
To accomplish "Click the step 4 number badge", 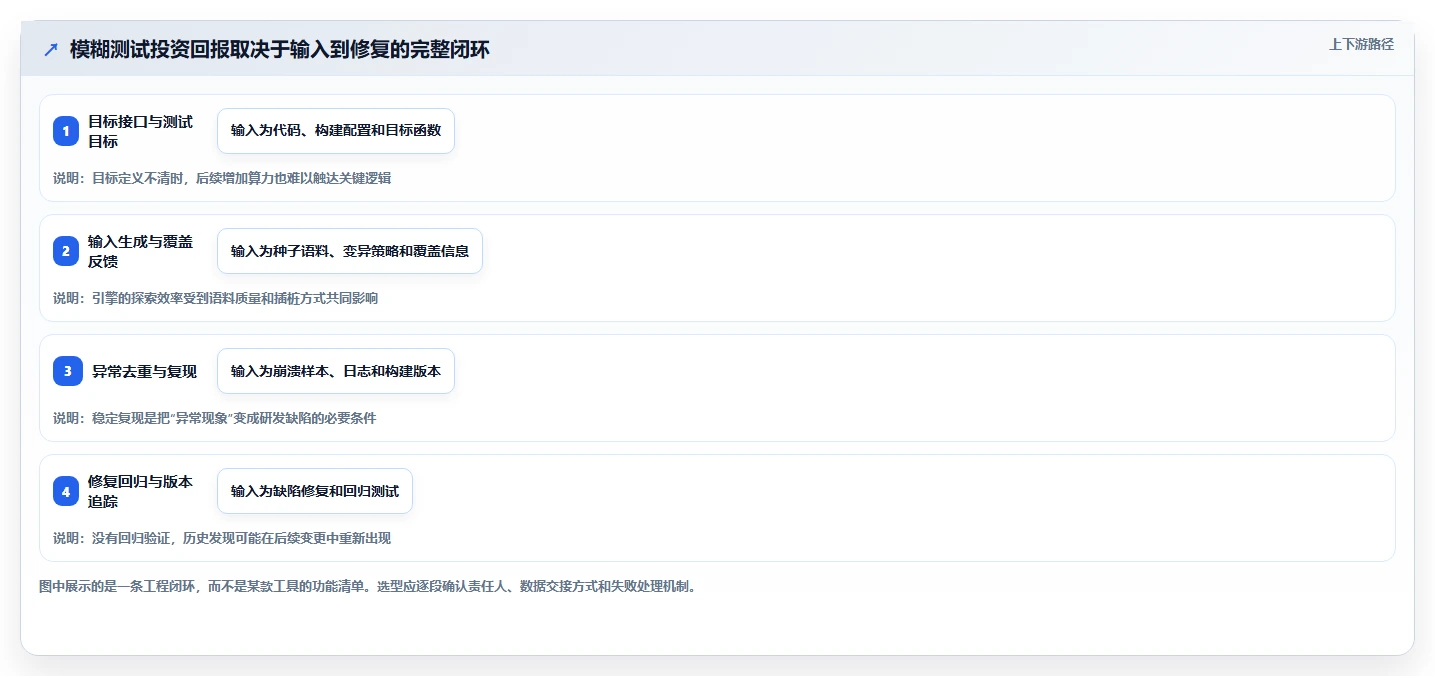I will (x=66, y=491).
